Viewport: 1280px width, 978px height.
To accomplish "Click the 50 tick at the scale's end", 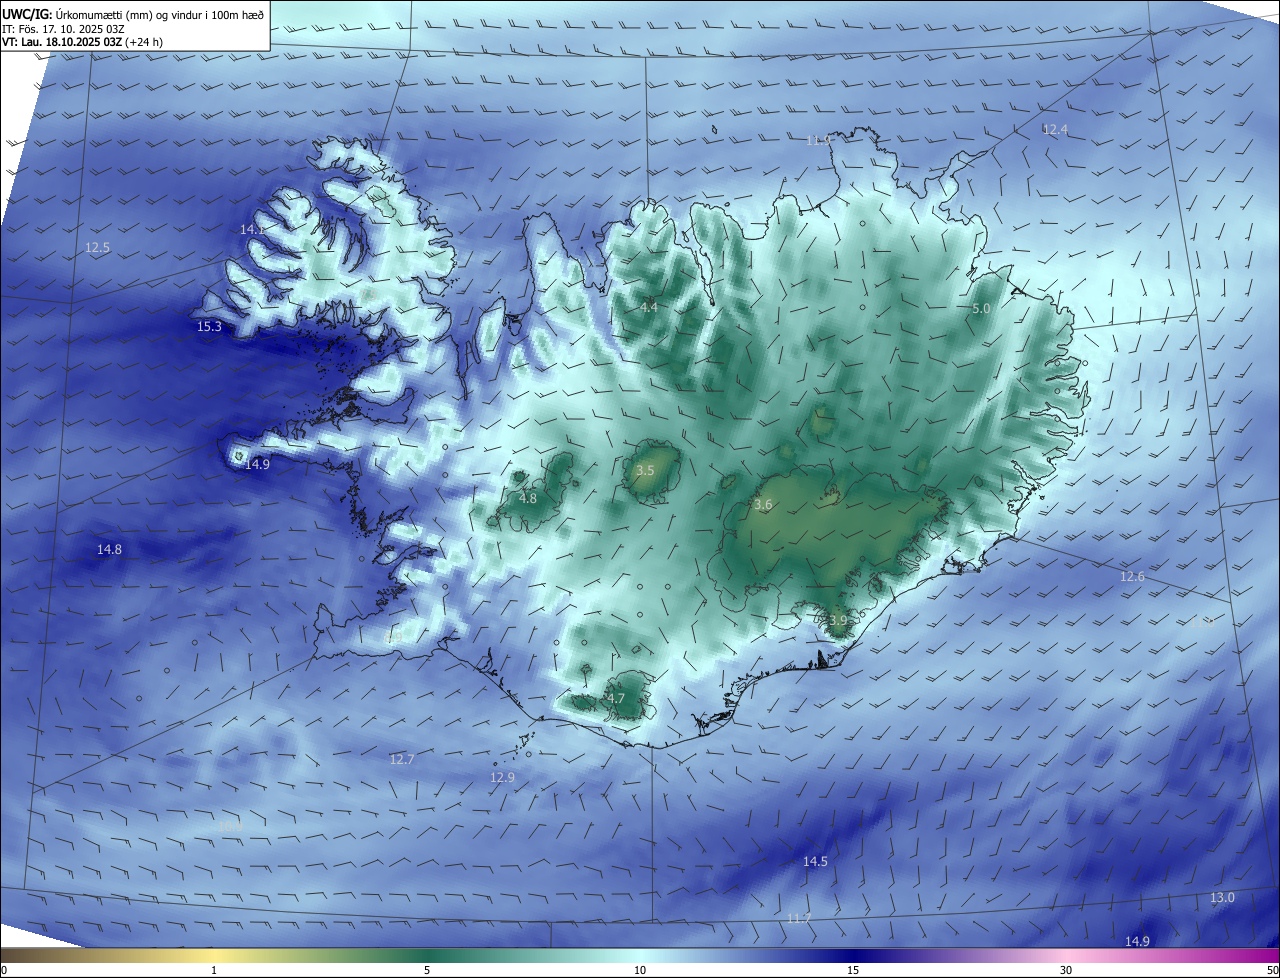I will click(1272, 970).
